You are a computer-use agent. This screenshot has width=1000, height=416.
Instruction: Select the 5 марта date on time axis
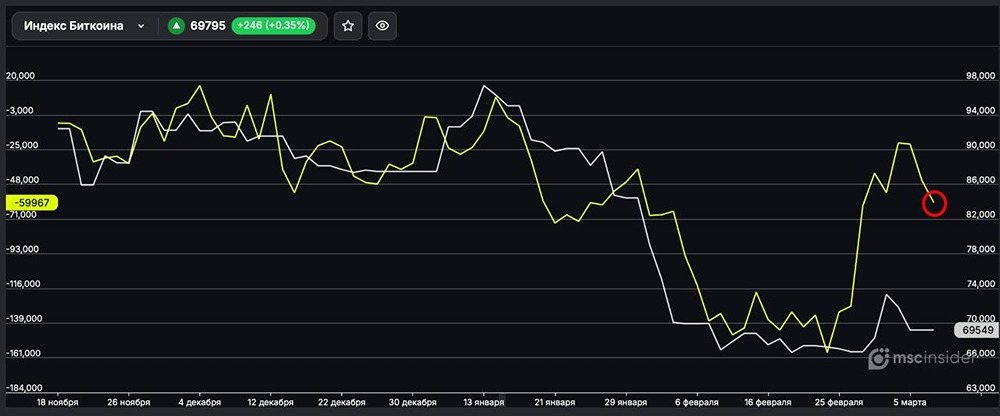coord(908,402)
